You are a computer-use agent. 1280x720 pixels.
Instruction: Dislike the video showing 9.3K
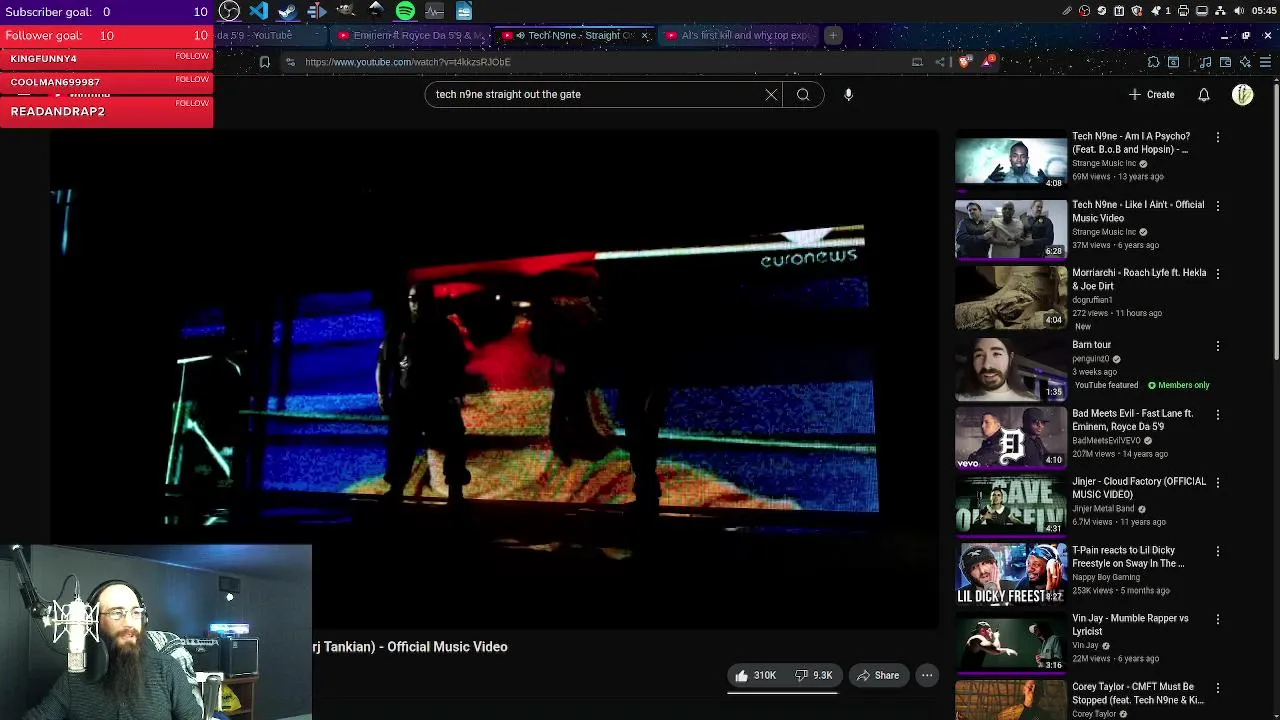[x=813, y=675]
